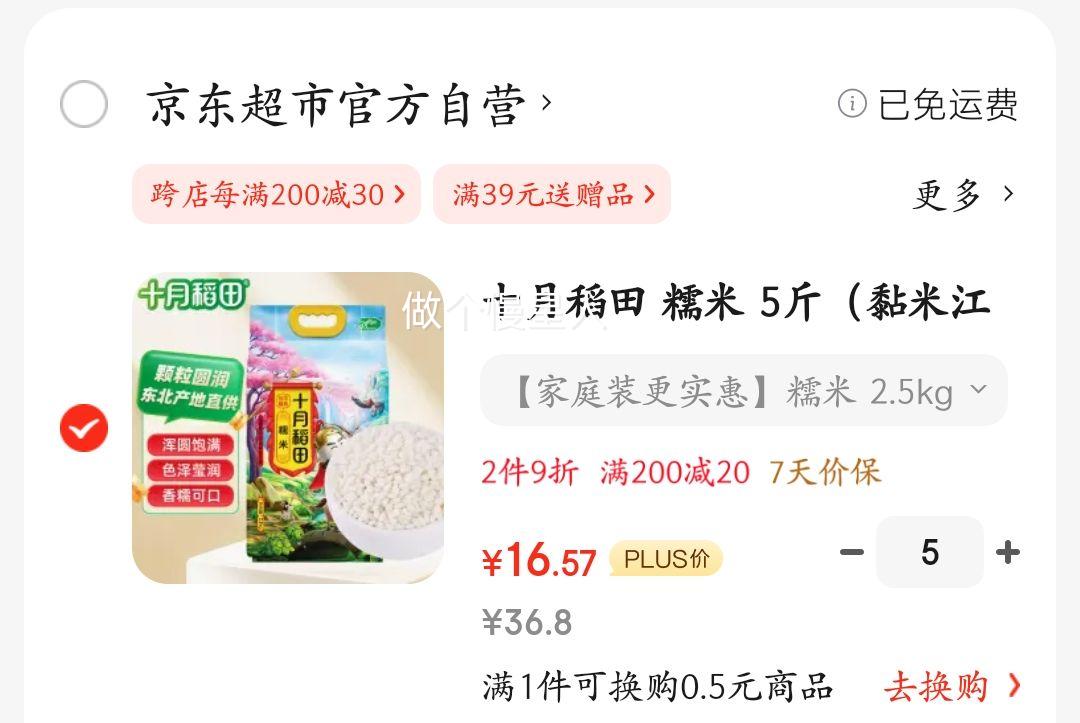Open the 京东超市官方自营 store page
1080x723 pixels.
point(336,105)
